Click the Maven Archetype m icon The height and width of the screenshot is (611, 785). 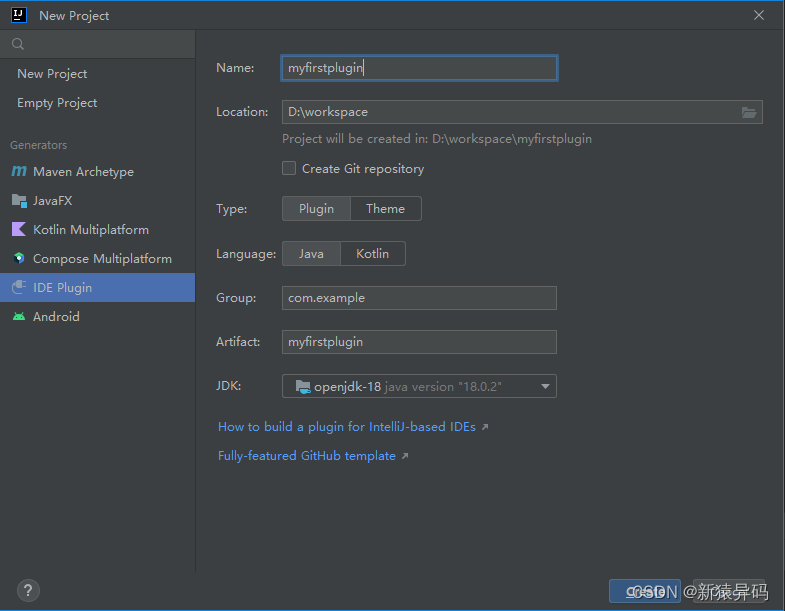pyautogui.click(x=19, y=171)
